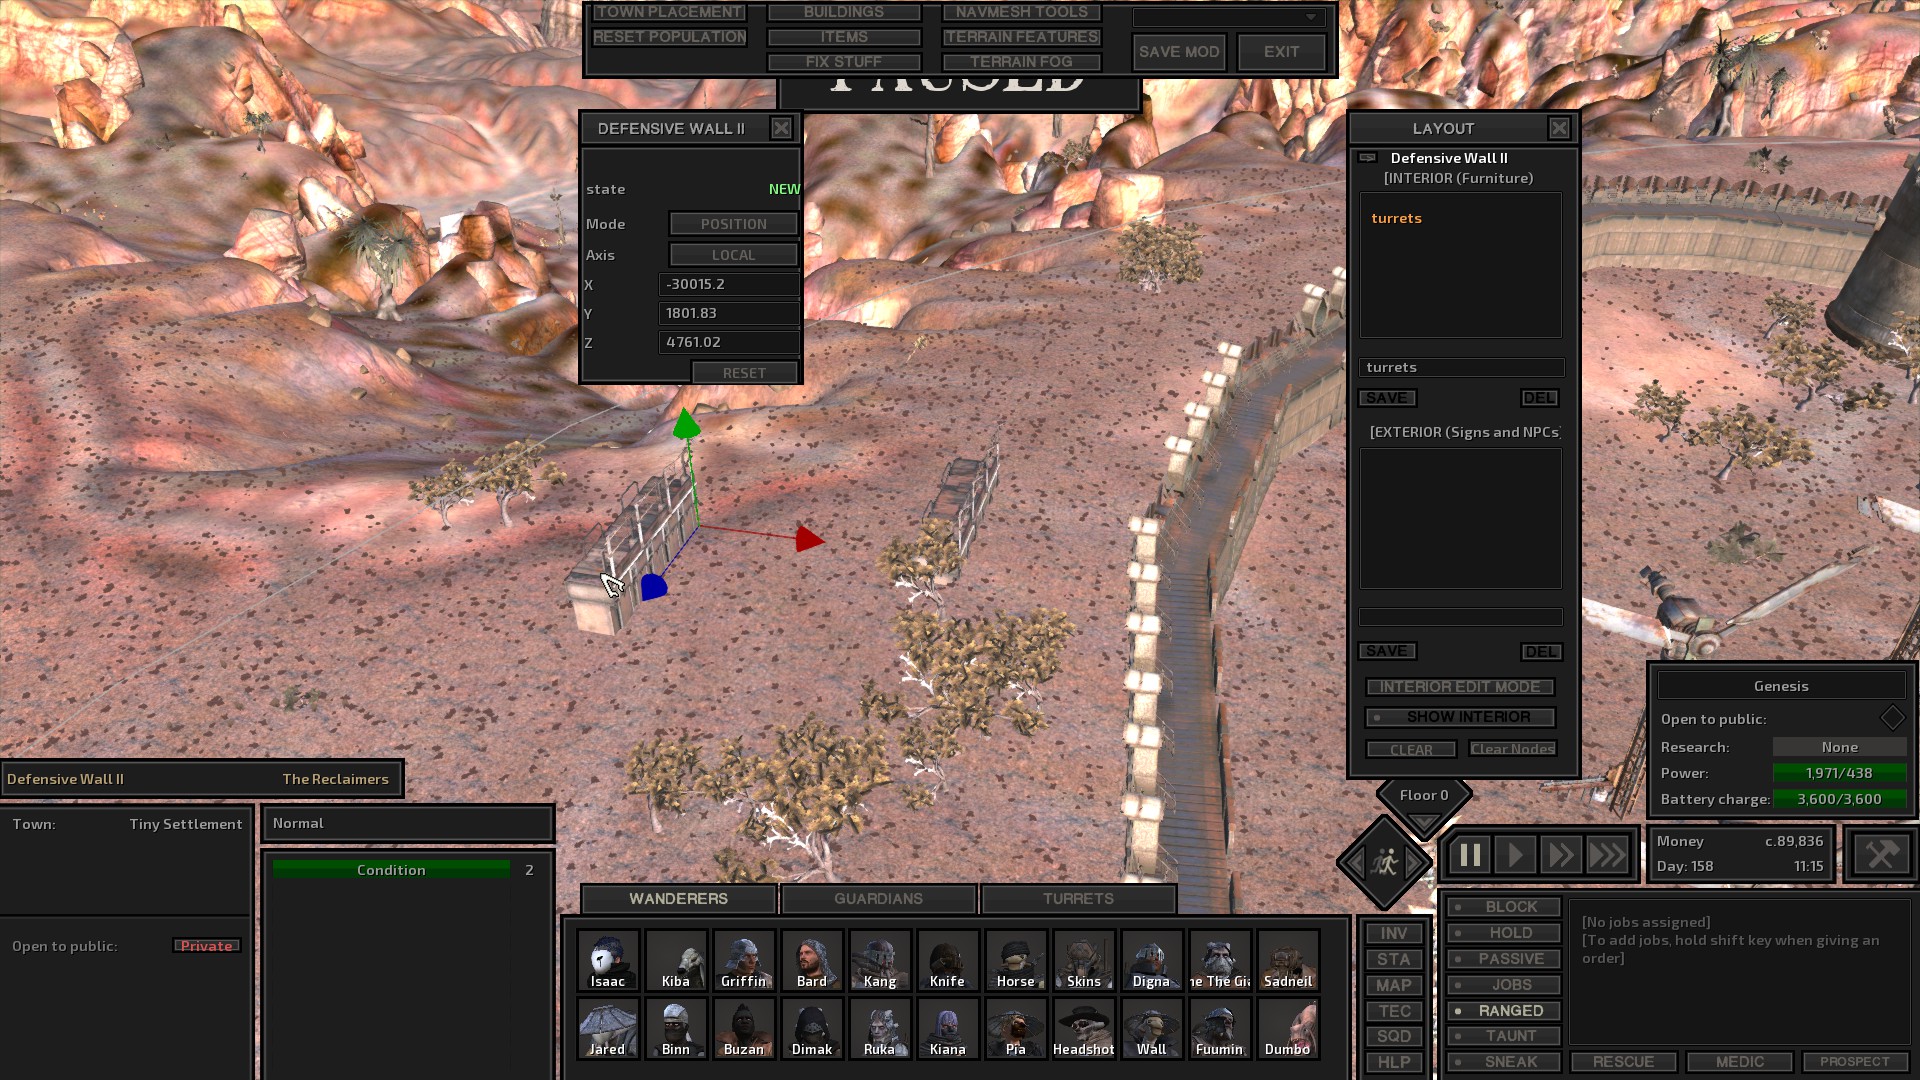Select Knife's portrait

(x=947, y=961)
